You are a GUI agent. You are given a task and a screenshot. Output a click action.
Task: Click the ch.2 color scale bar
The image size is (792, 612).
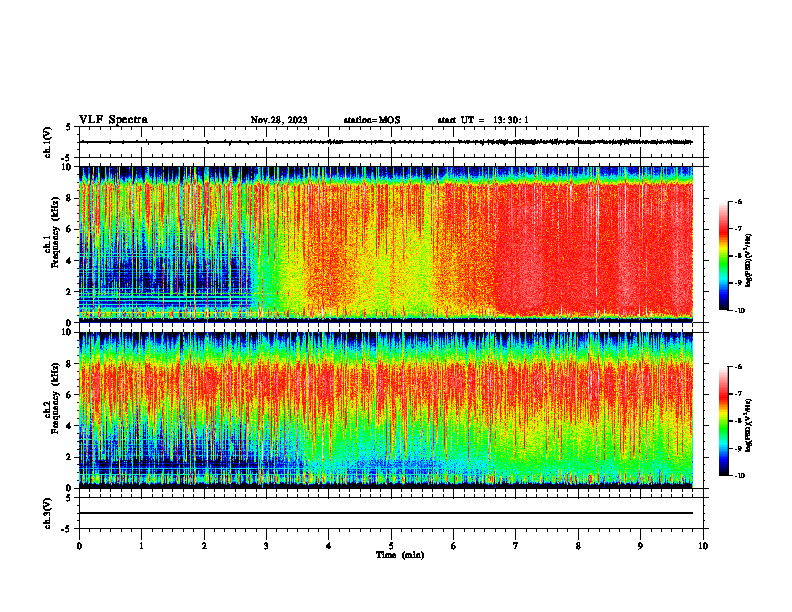(x=723, y=421)
